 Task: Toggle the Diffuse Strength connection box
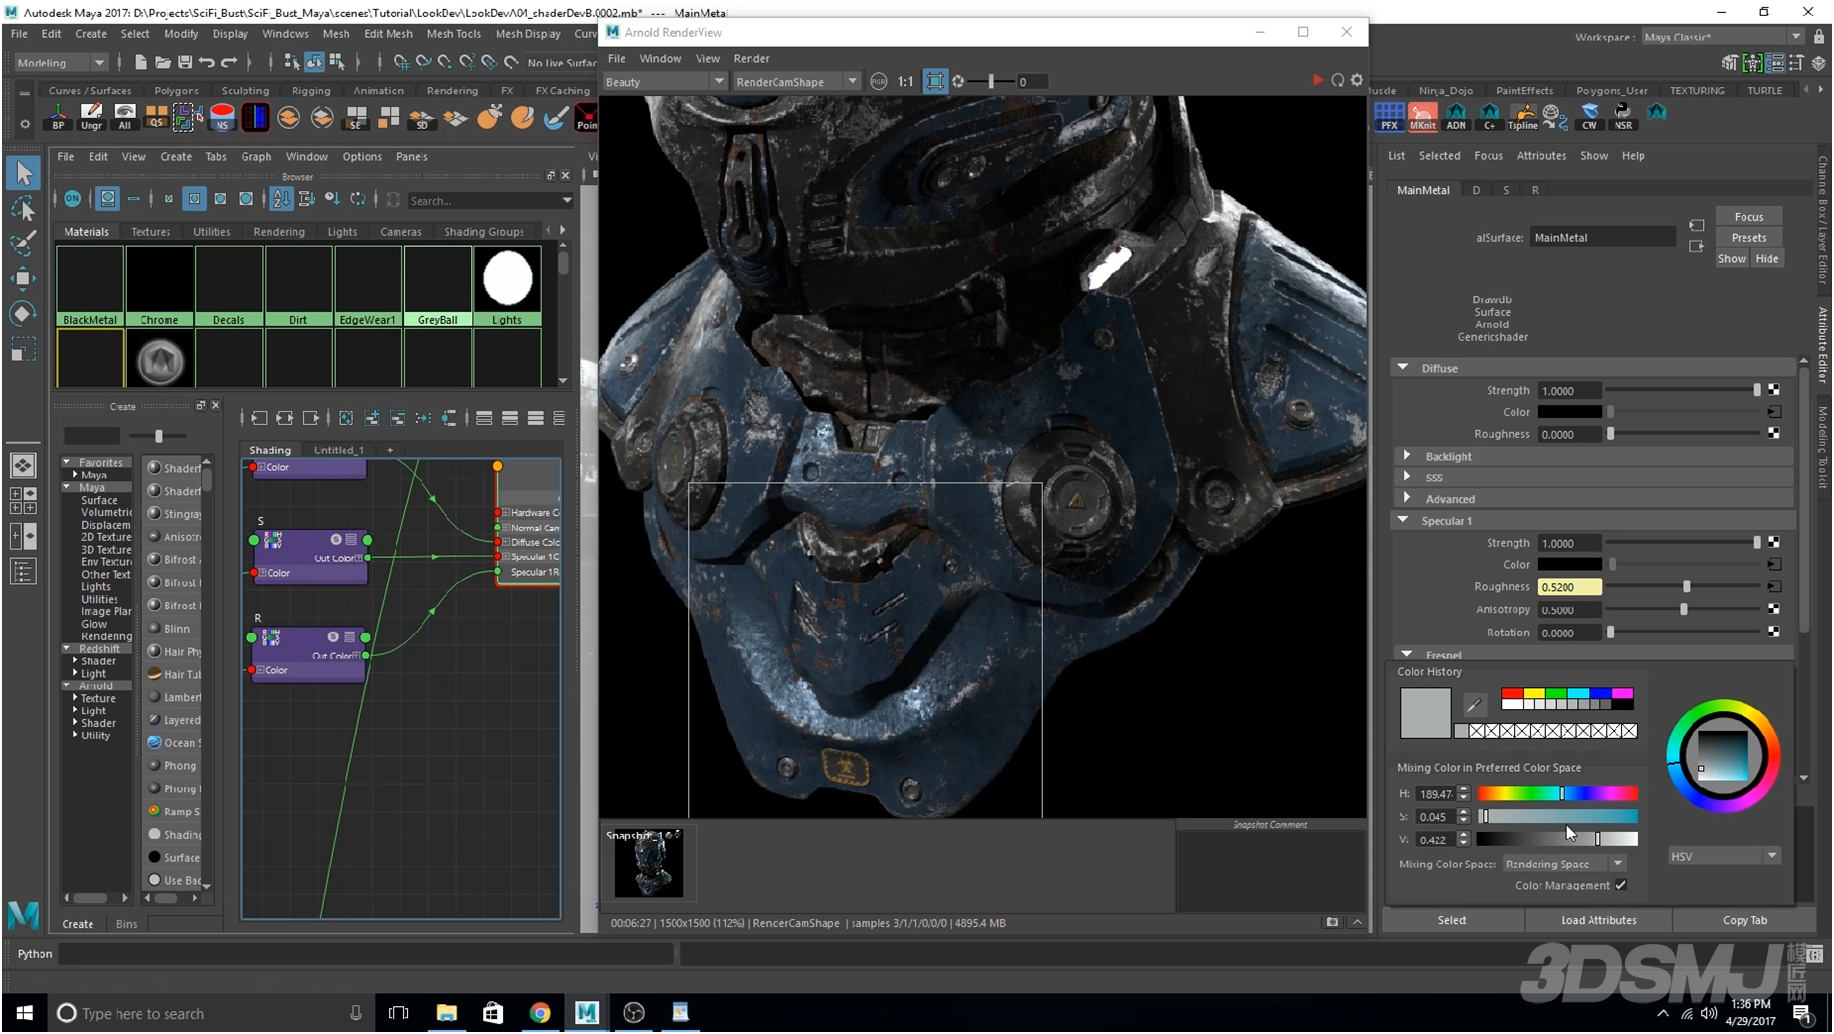(1773, 390)
